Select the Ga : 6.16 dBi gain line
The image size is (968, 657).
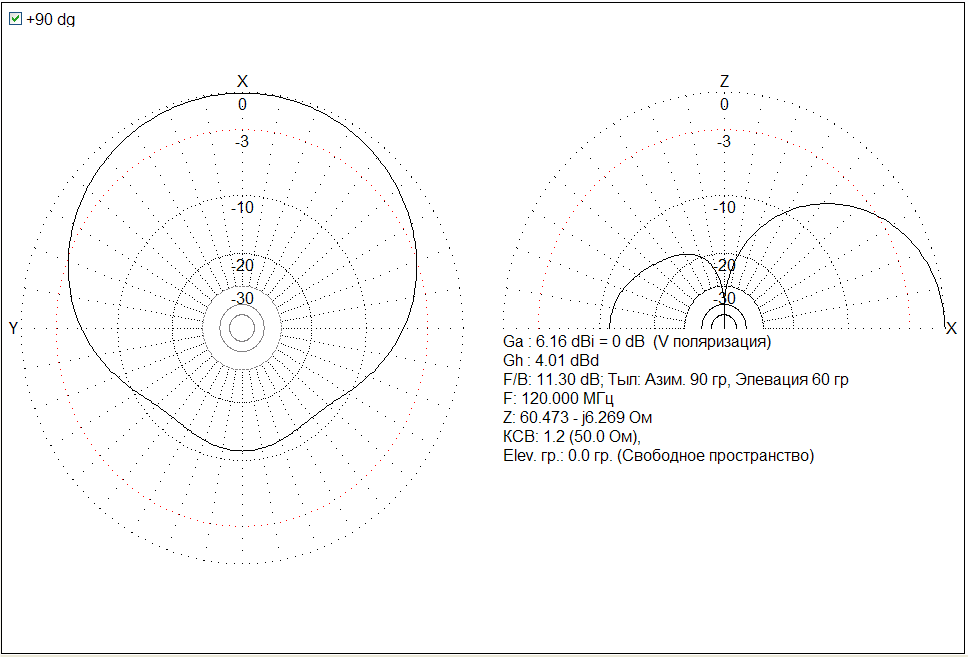tap(637, 342)
